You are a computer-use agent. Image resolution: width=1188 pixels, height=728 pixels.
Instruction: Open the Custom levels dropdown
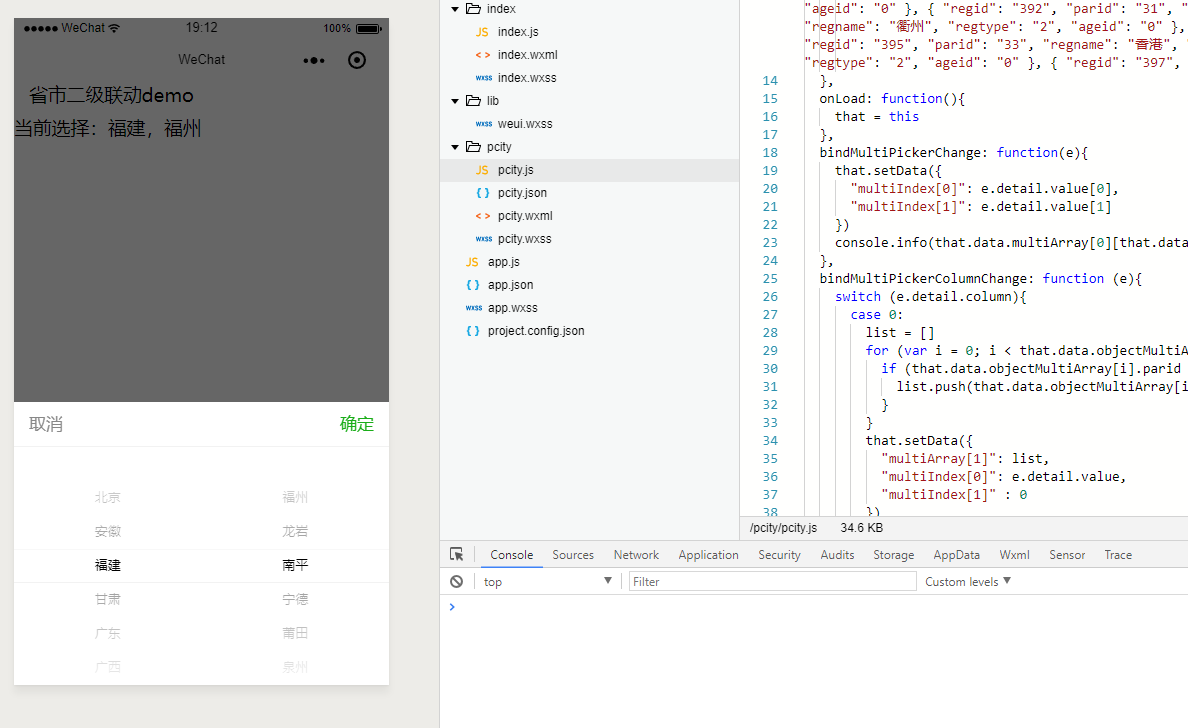(x=968, y=581)
